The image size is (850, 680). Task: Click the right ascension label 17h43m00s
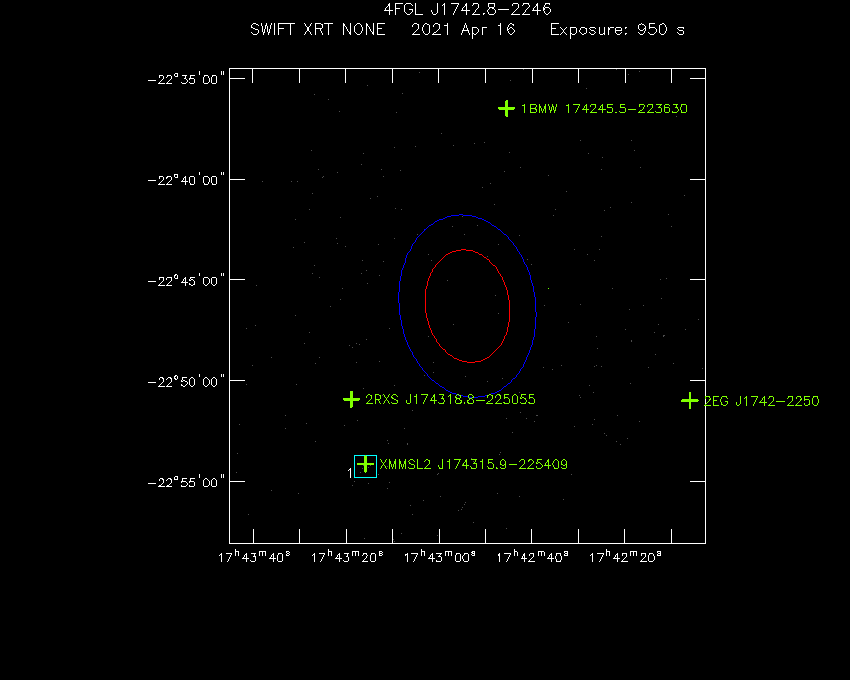click(440, 557)
